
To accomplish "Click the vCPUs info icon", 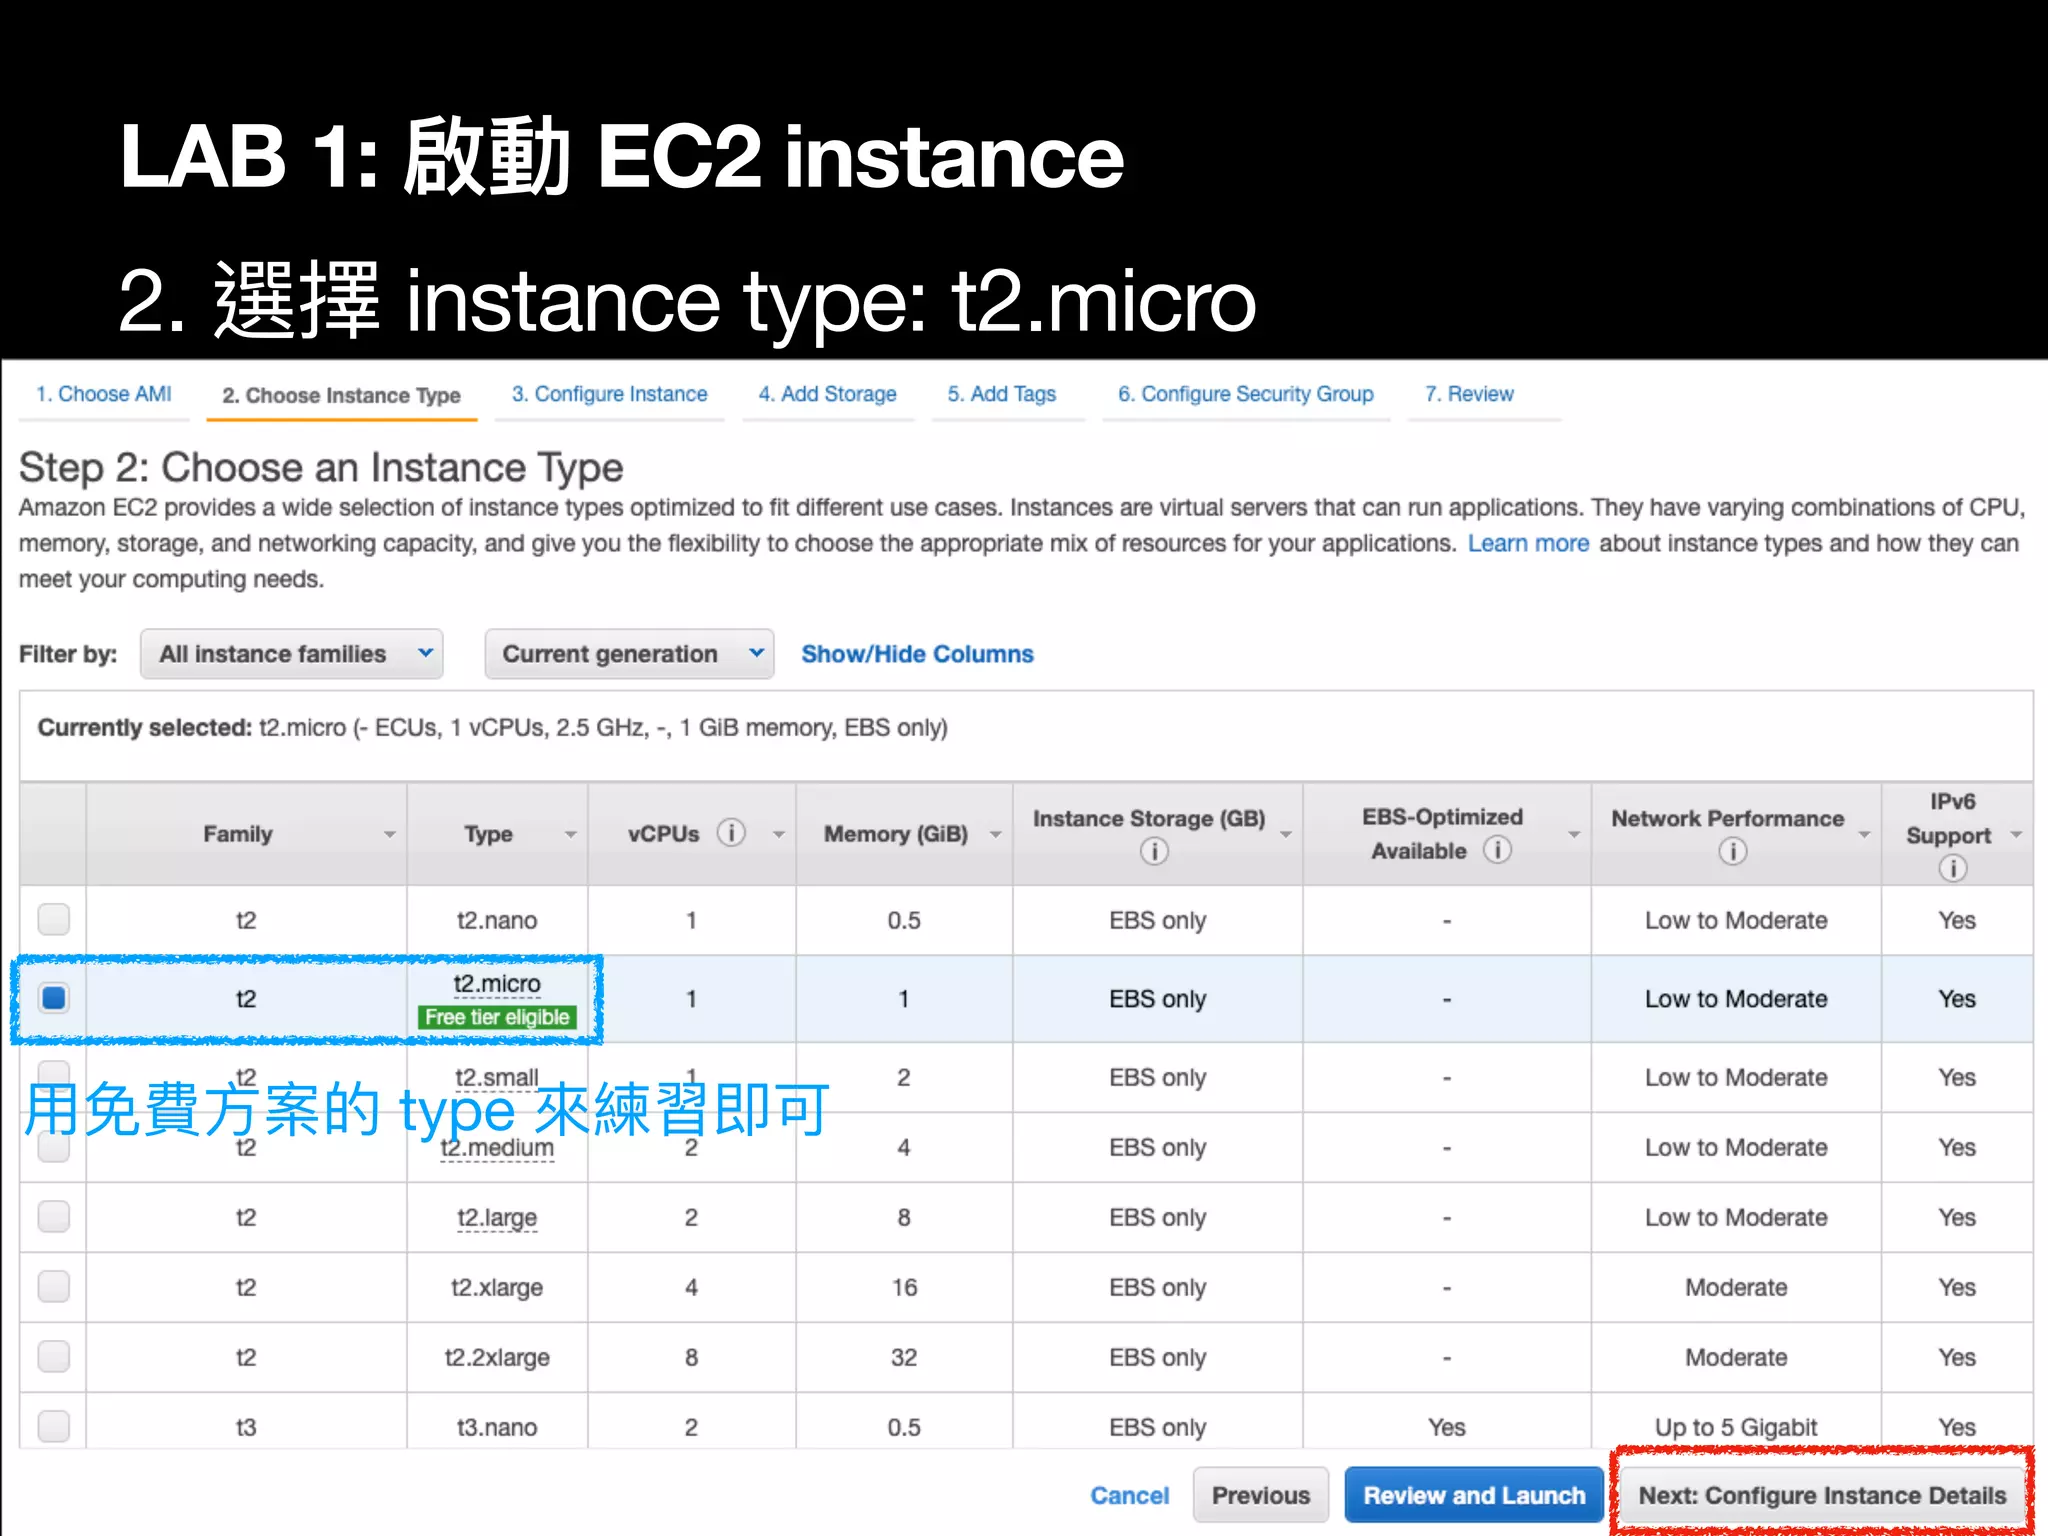I will tap(731, 832).
